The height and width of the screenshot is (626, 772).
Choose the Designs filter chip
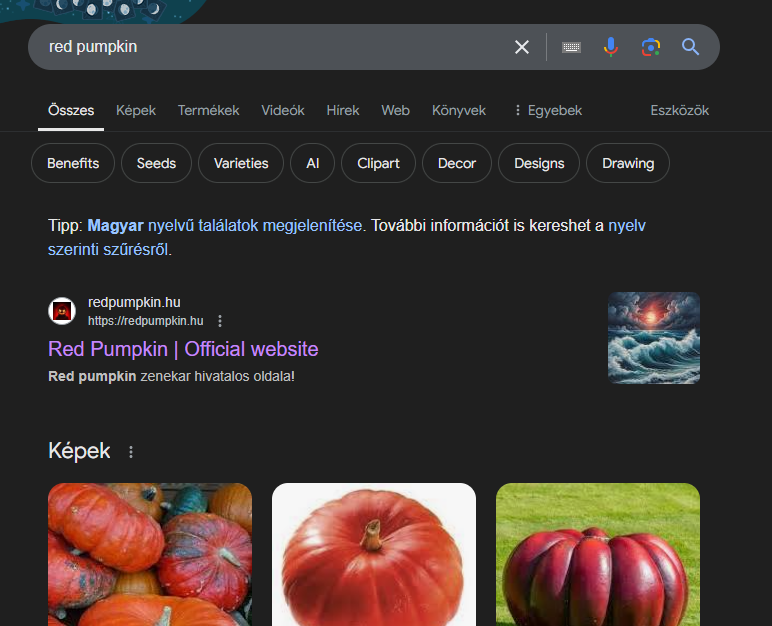point(539,163)
